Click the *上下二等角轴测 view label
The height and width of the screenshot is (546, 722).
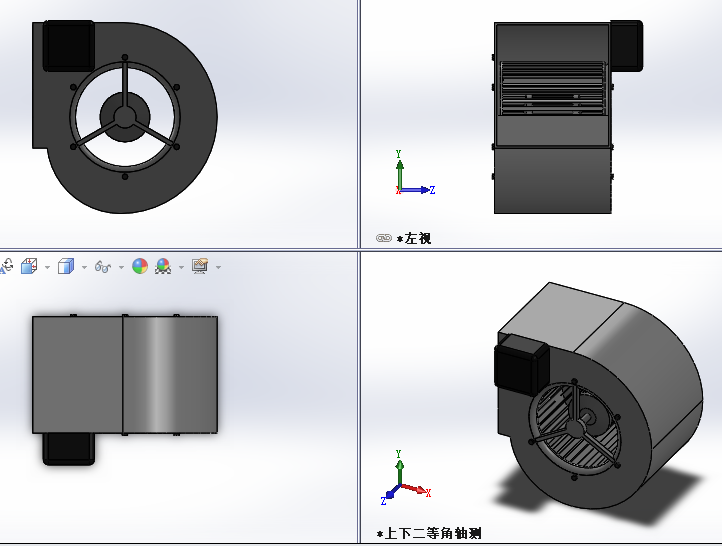(x=429, y=534)
